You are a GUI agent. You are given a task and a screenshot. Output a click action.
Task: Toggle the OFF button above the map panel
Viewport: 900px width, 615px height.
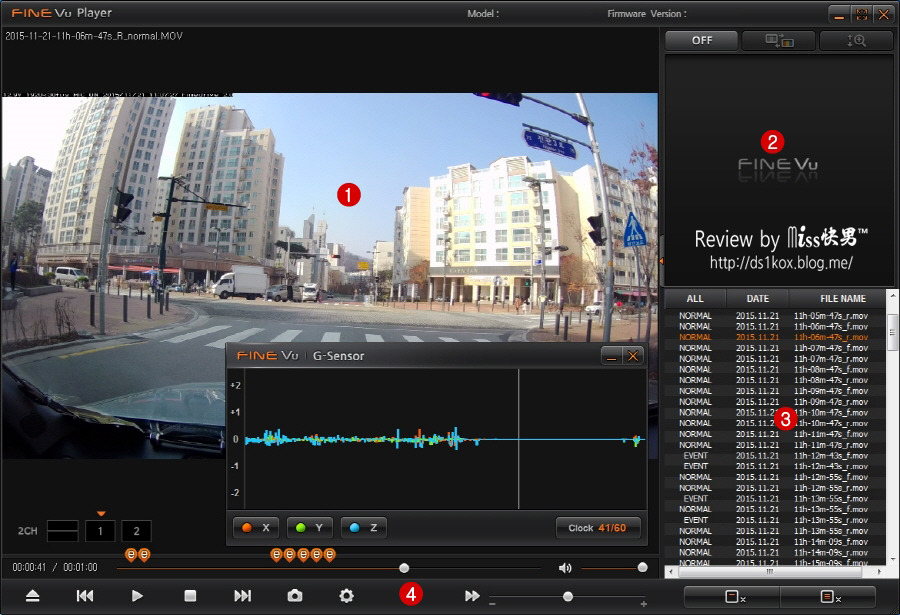click(x=701, y=41)
